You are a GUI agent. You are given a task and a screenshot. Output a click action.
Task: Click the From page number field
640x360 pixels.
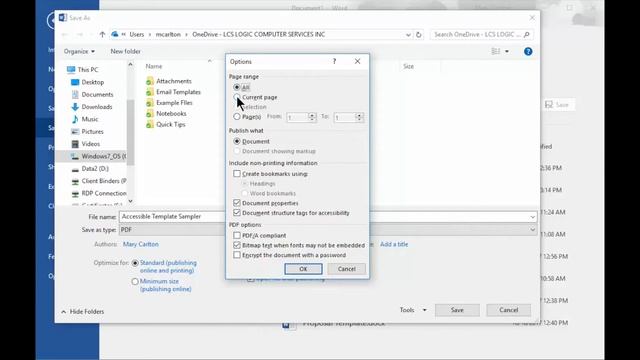(x=297, y=118)
